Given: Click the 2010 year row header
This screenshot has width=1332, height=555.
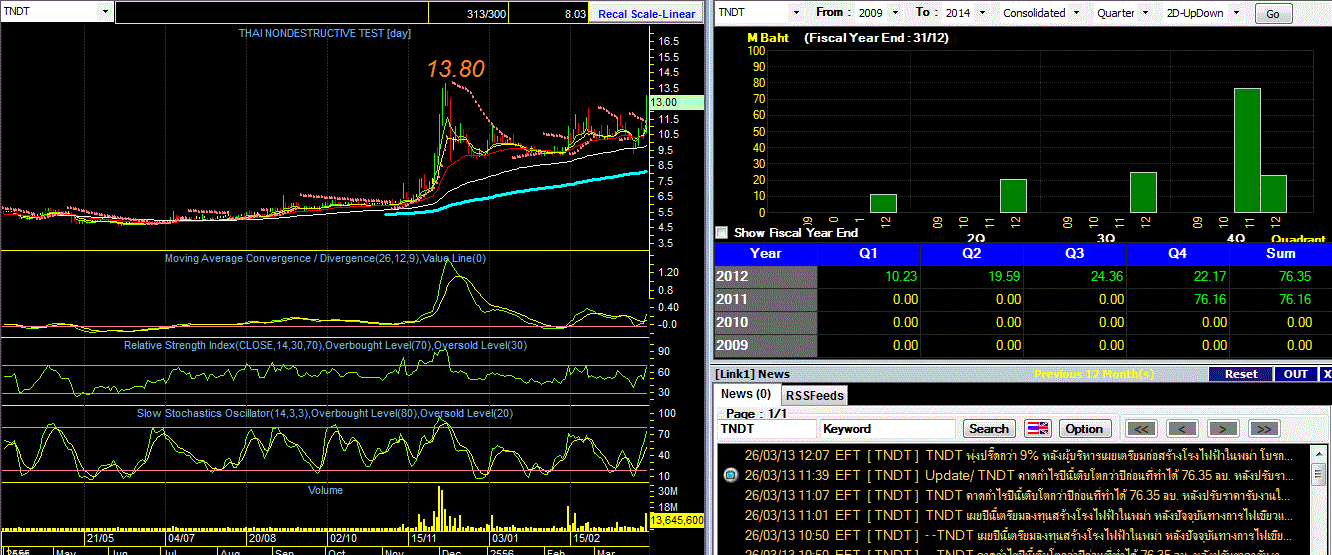Looking at the screenshot, I should [x=765, y=322].
